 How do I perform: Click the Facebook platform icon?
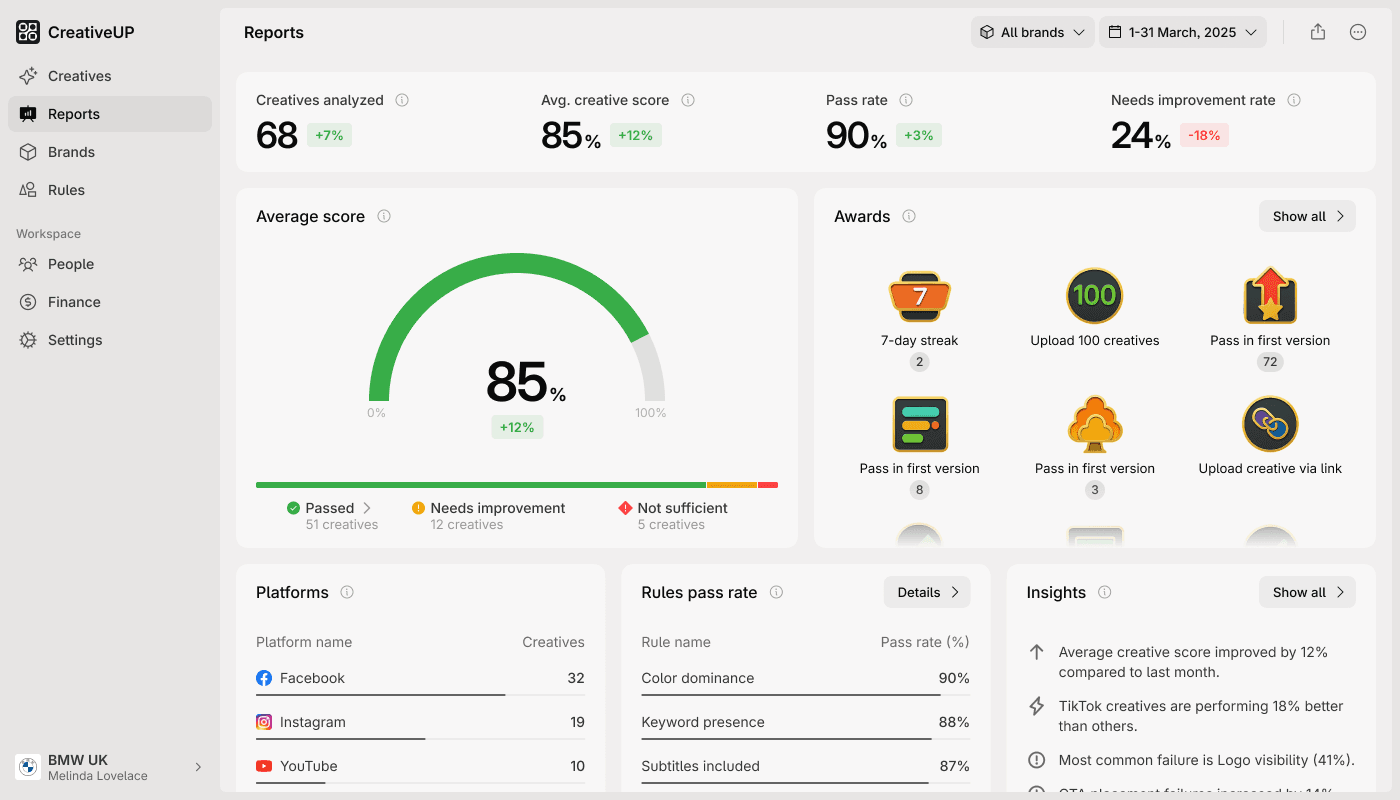[x=264, y=678]
